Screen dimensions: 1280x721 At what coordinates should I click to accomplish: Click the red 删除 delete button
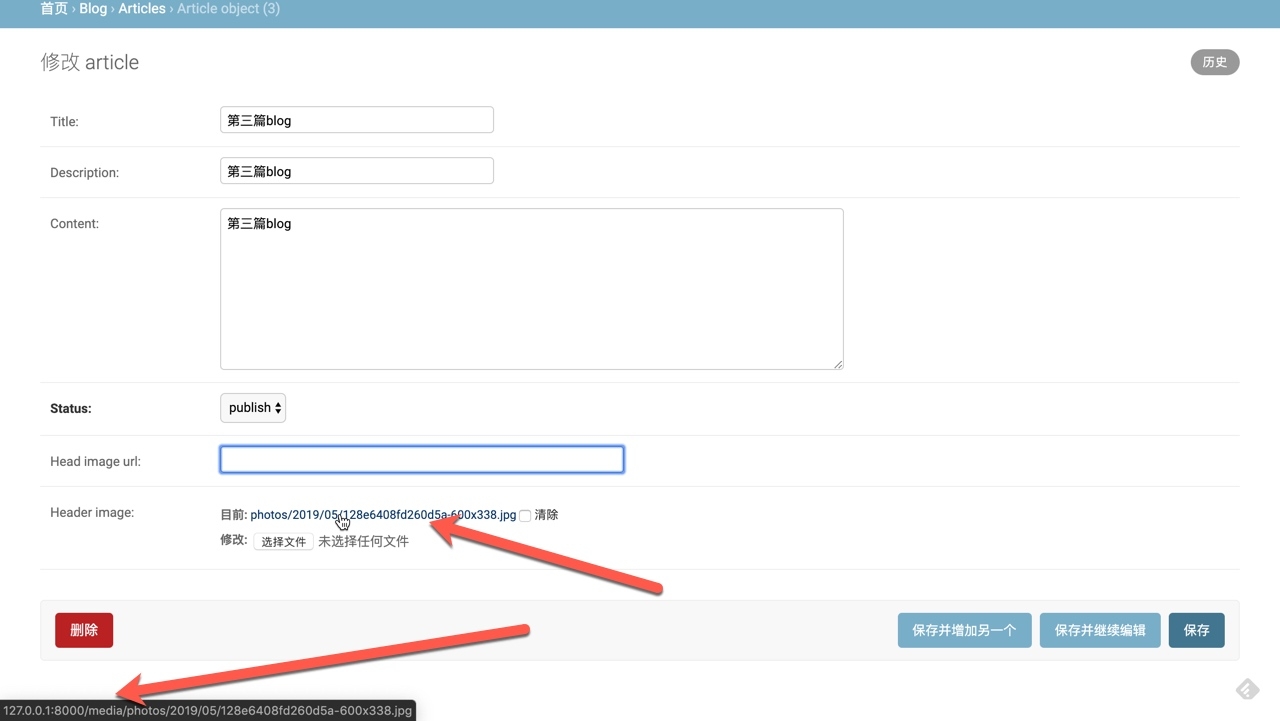(x=84, y=630)
